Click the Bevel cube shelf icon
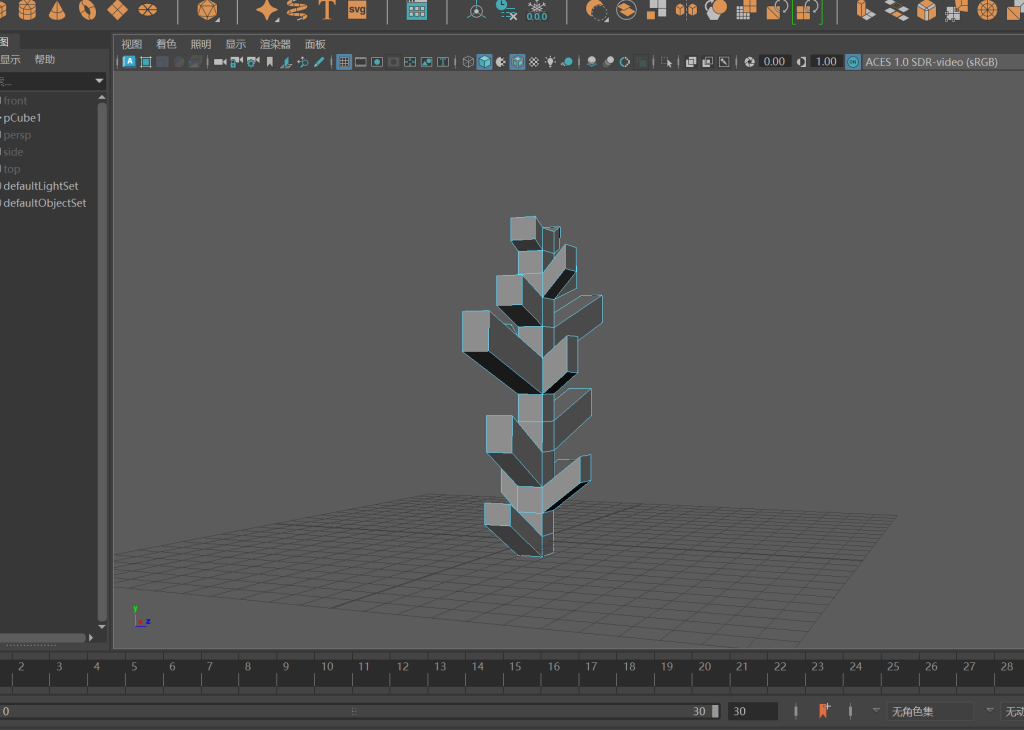 (926, 10)
